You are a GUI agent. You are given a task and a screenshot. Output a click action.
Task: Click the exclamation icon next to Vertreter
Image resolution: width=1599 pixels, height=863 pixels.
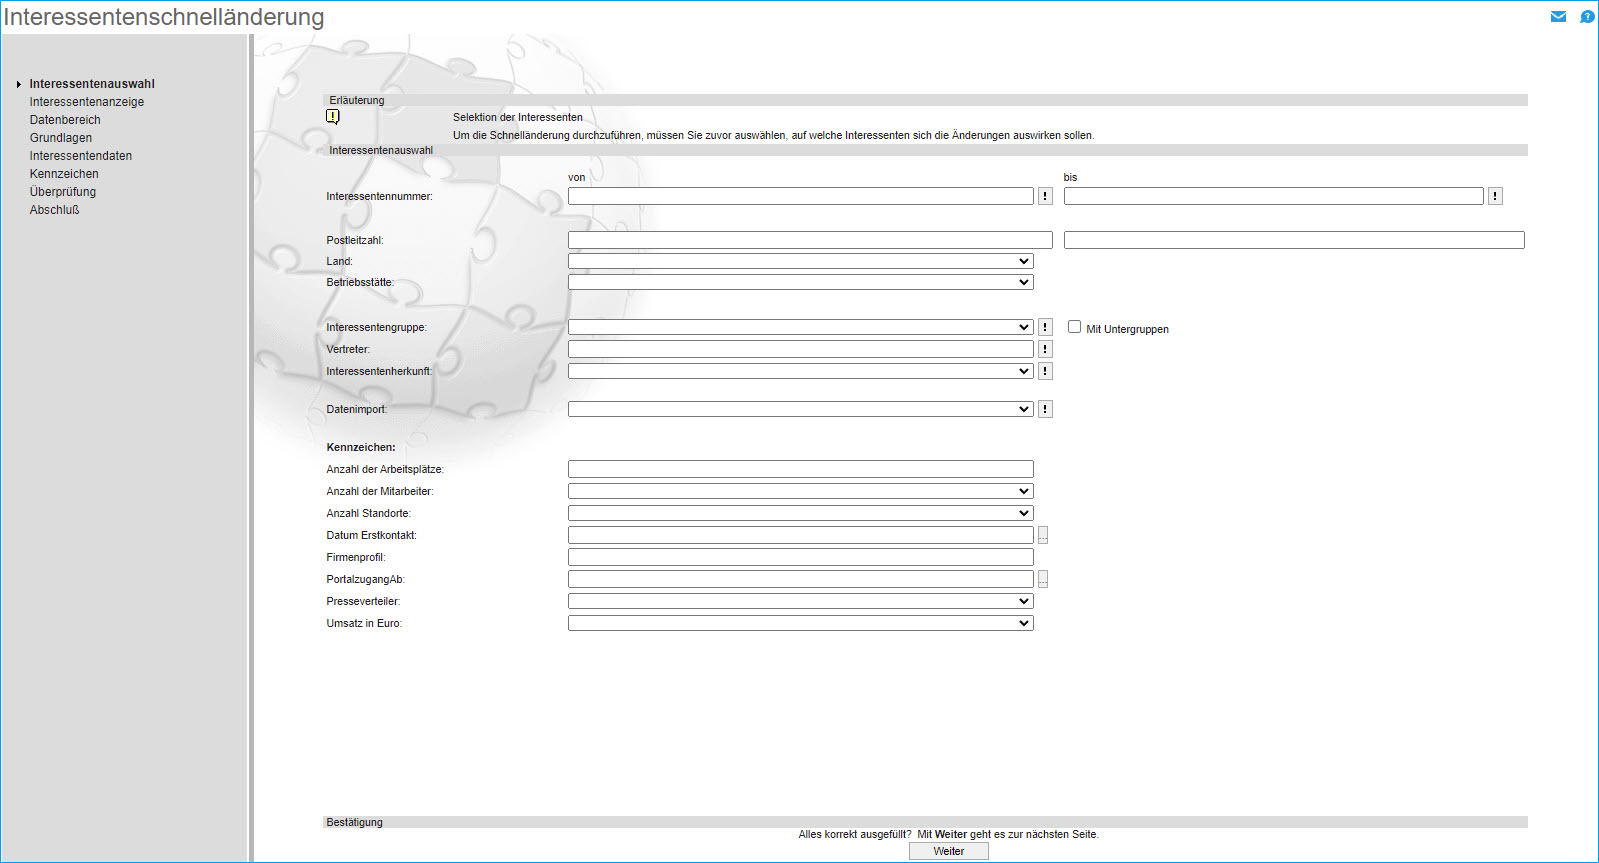point(1045,349)
